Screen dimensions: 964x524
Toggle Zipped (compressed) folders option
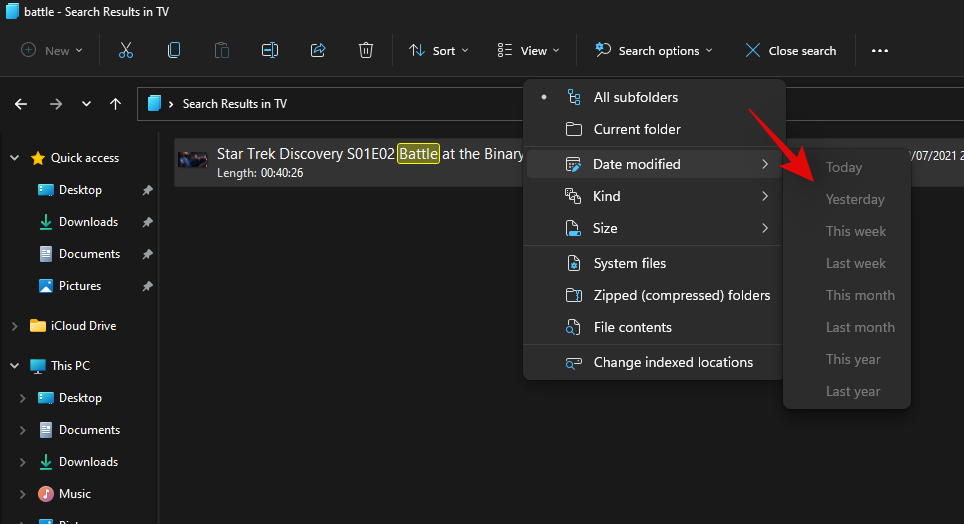click(681, 295)
